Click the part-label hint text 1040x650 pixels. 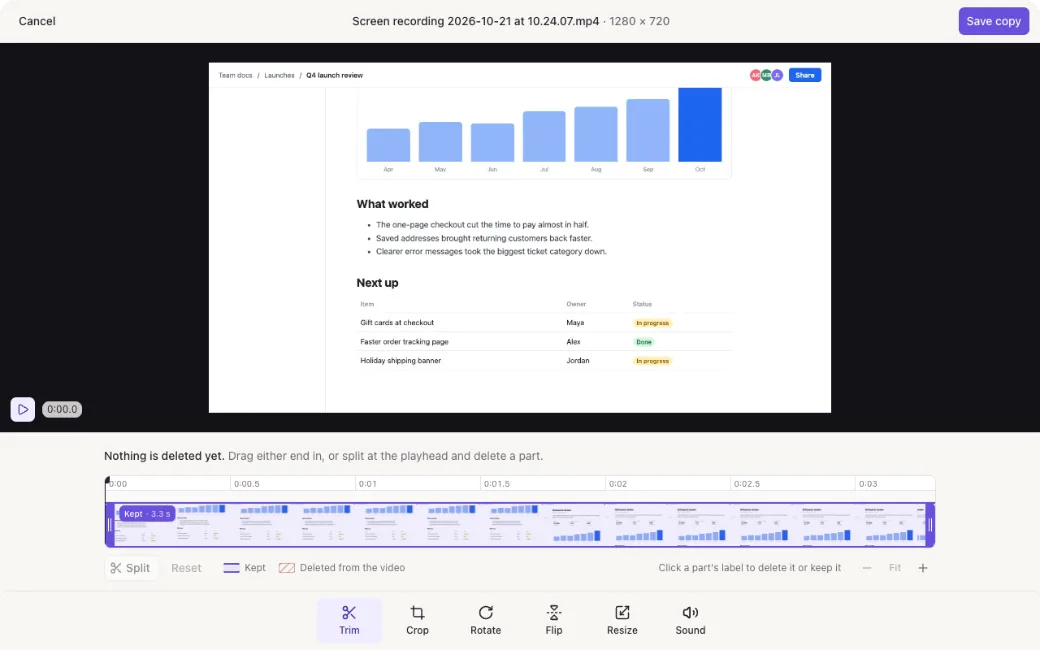click(749, 568)
